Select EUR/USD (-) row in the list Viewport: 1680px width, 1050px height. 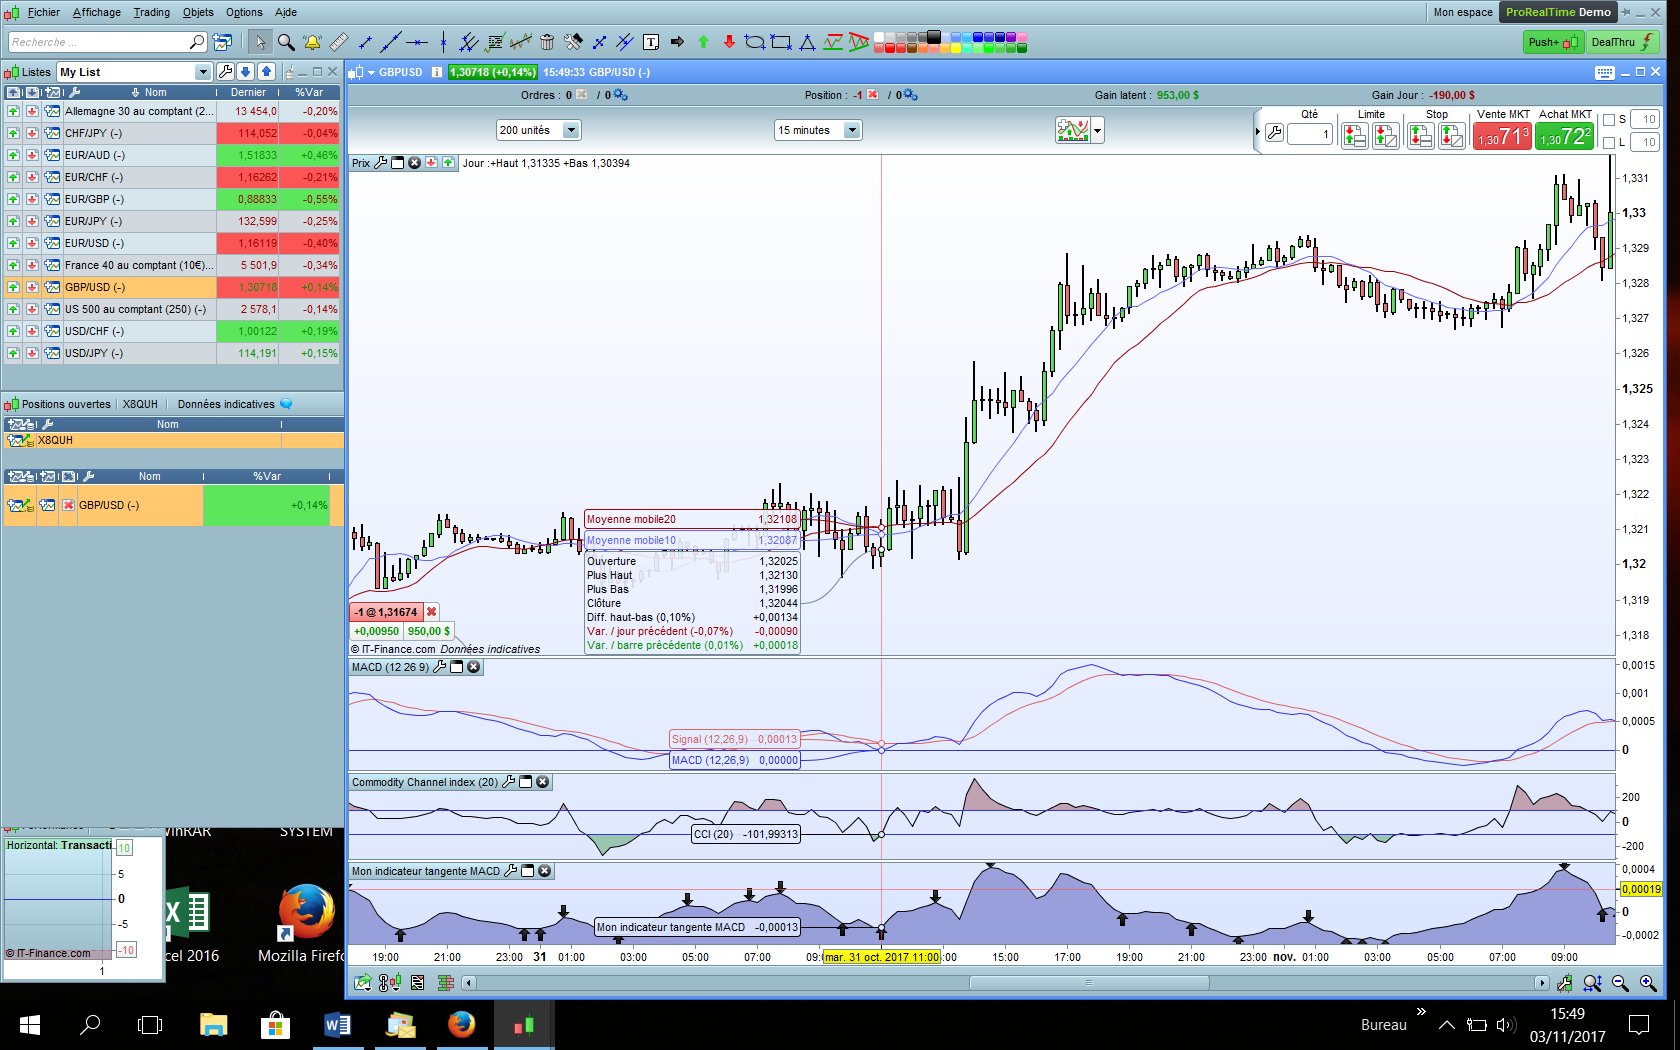tap(172, 243)
